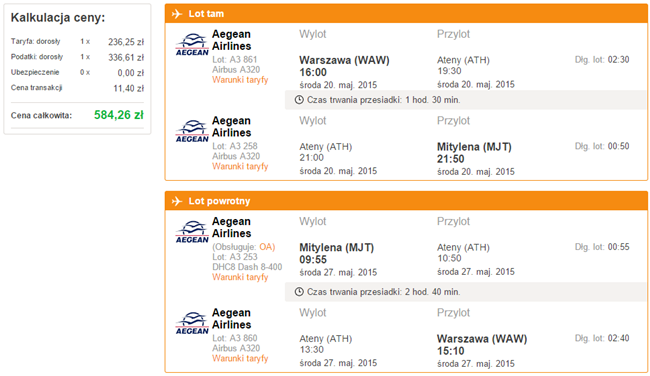
Task: Click the clock icon for the 2 hod. 40 min. layover
Action: (x=299, y=292)
